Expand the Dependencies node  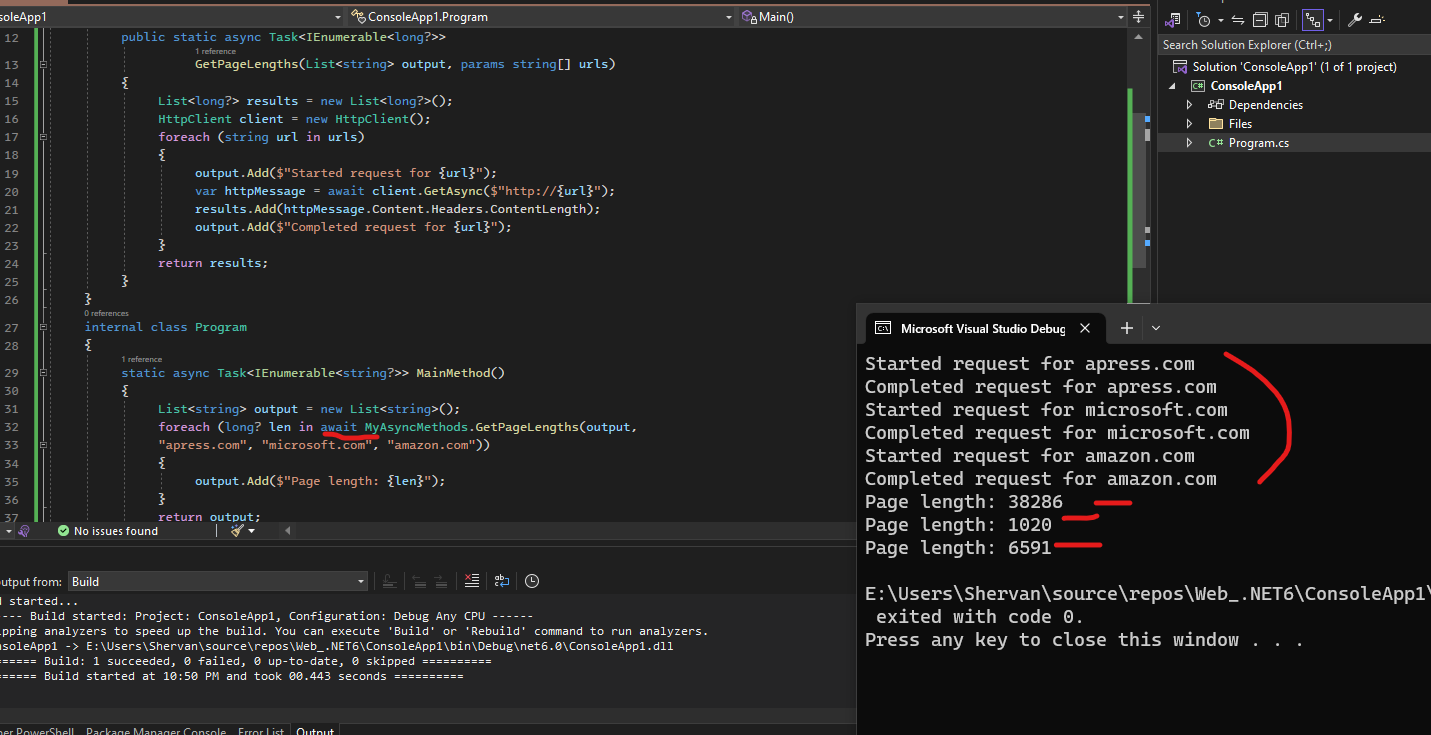coord(1189,105)
